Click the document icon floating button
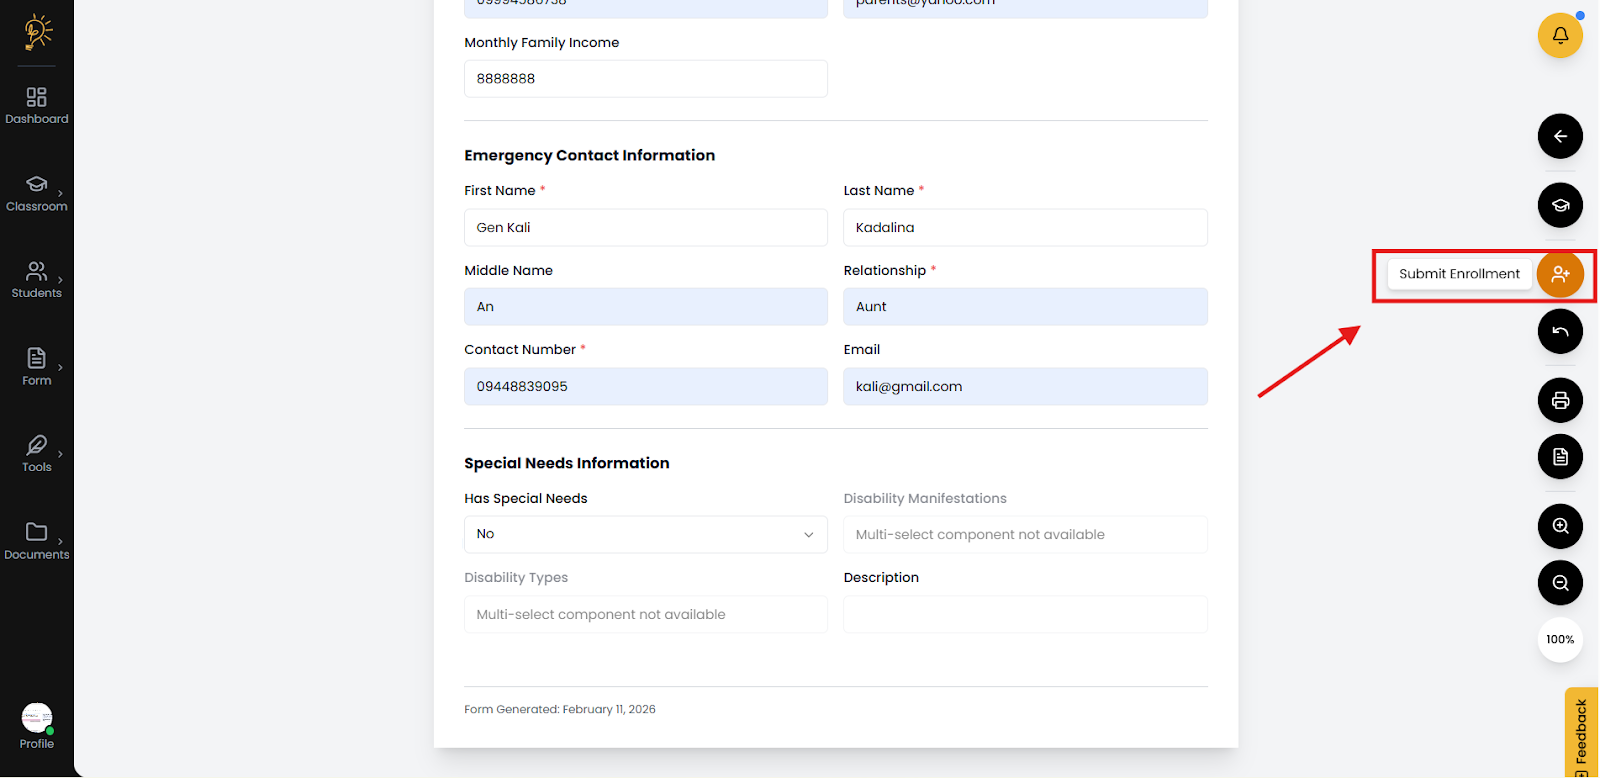 point(1559,457)
